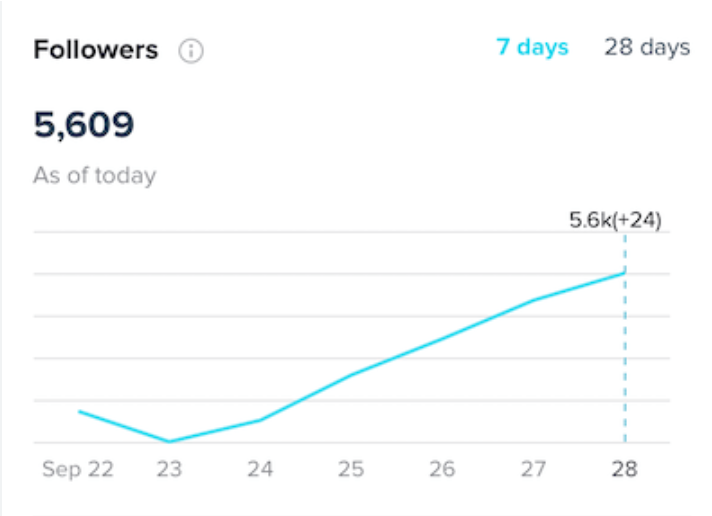Viewport: 712px width, 516px height.
Task: Switch to the 28 days view
Action: pyautogui.click(x=646, y=47)
